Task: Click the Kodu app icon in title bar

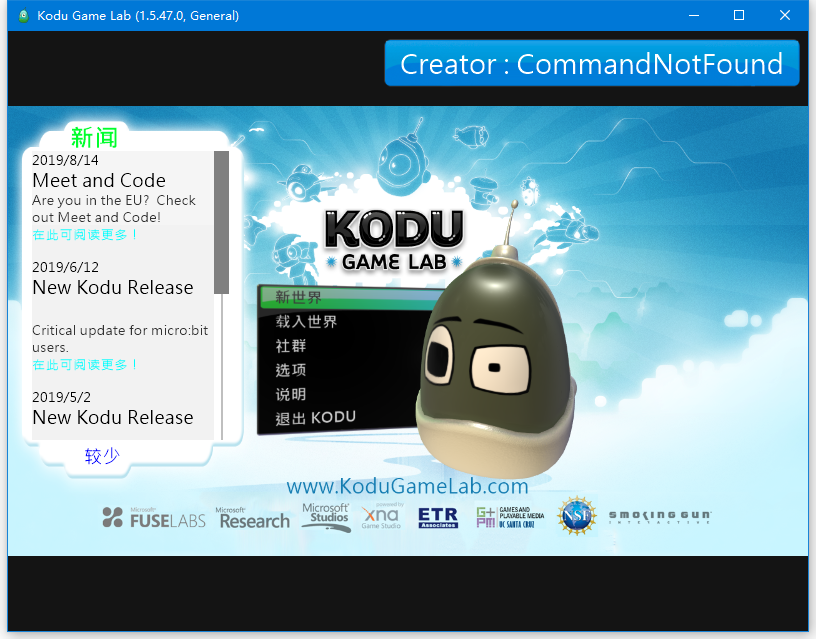Action: click(x=23, y=16)
